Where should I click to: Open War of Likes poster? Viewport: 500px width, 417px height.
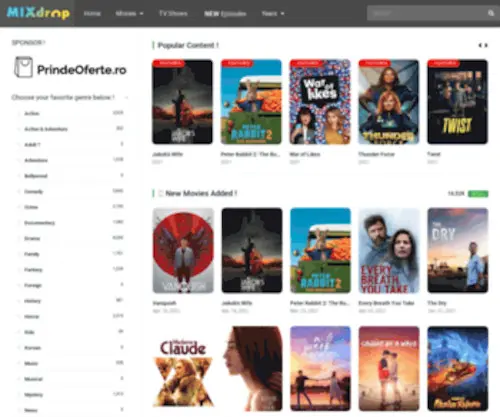click(x=320, y=102)
